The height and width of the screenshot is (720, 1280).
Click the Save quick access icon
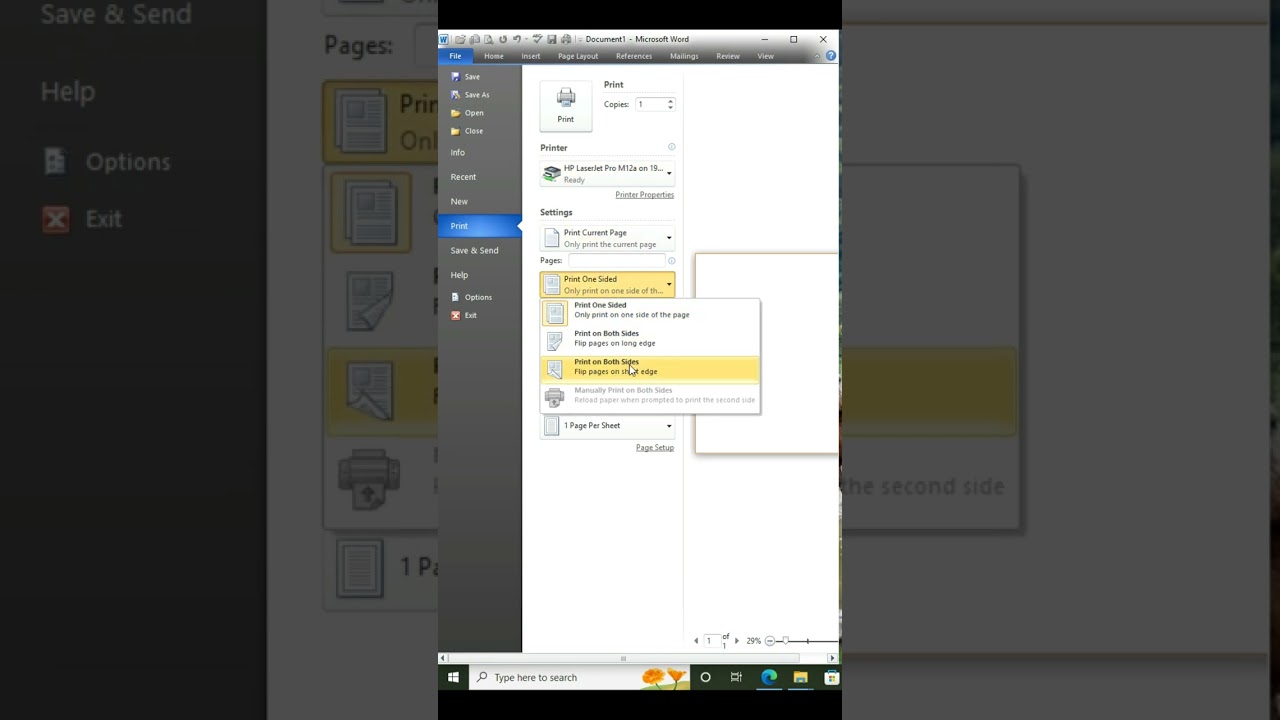[551, 39]
